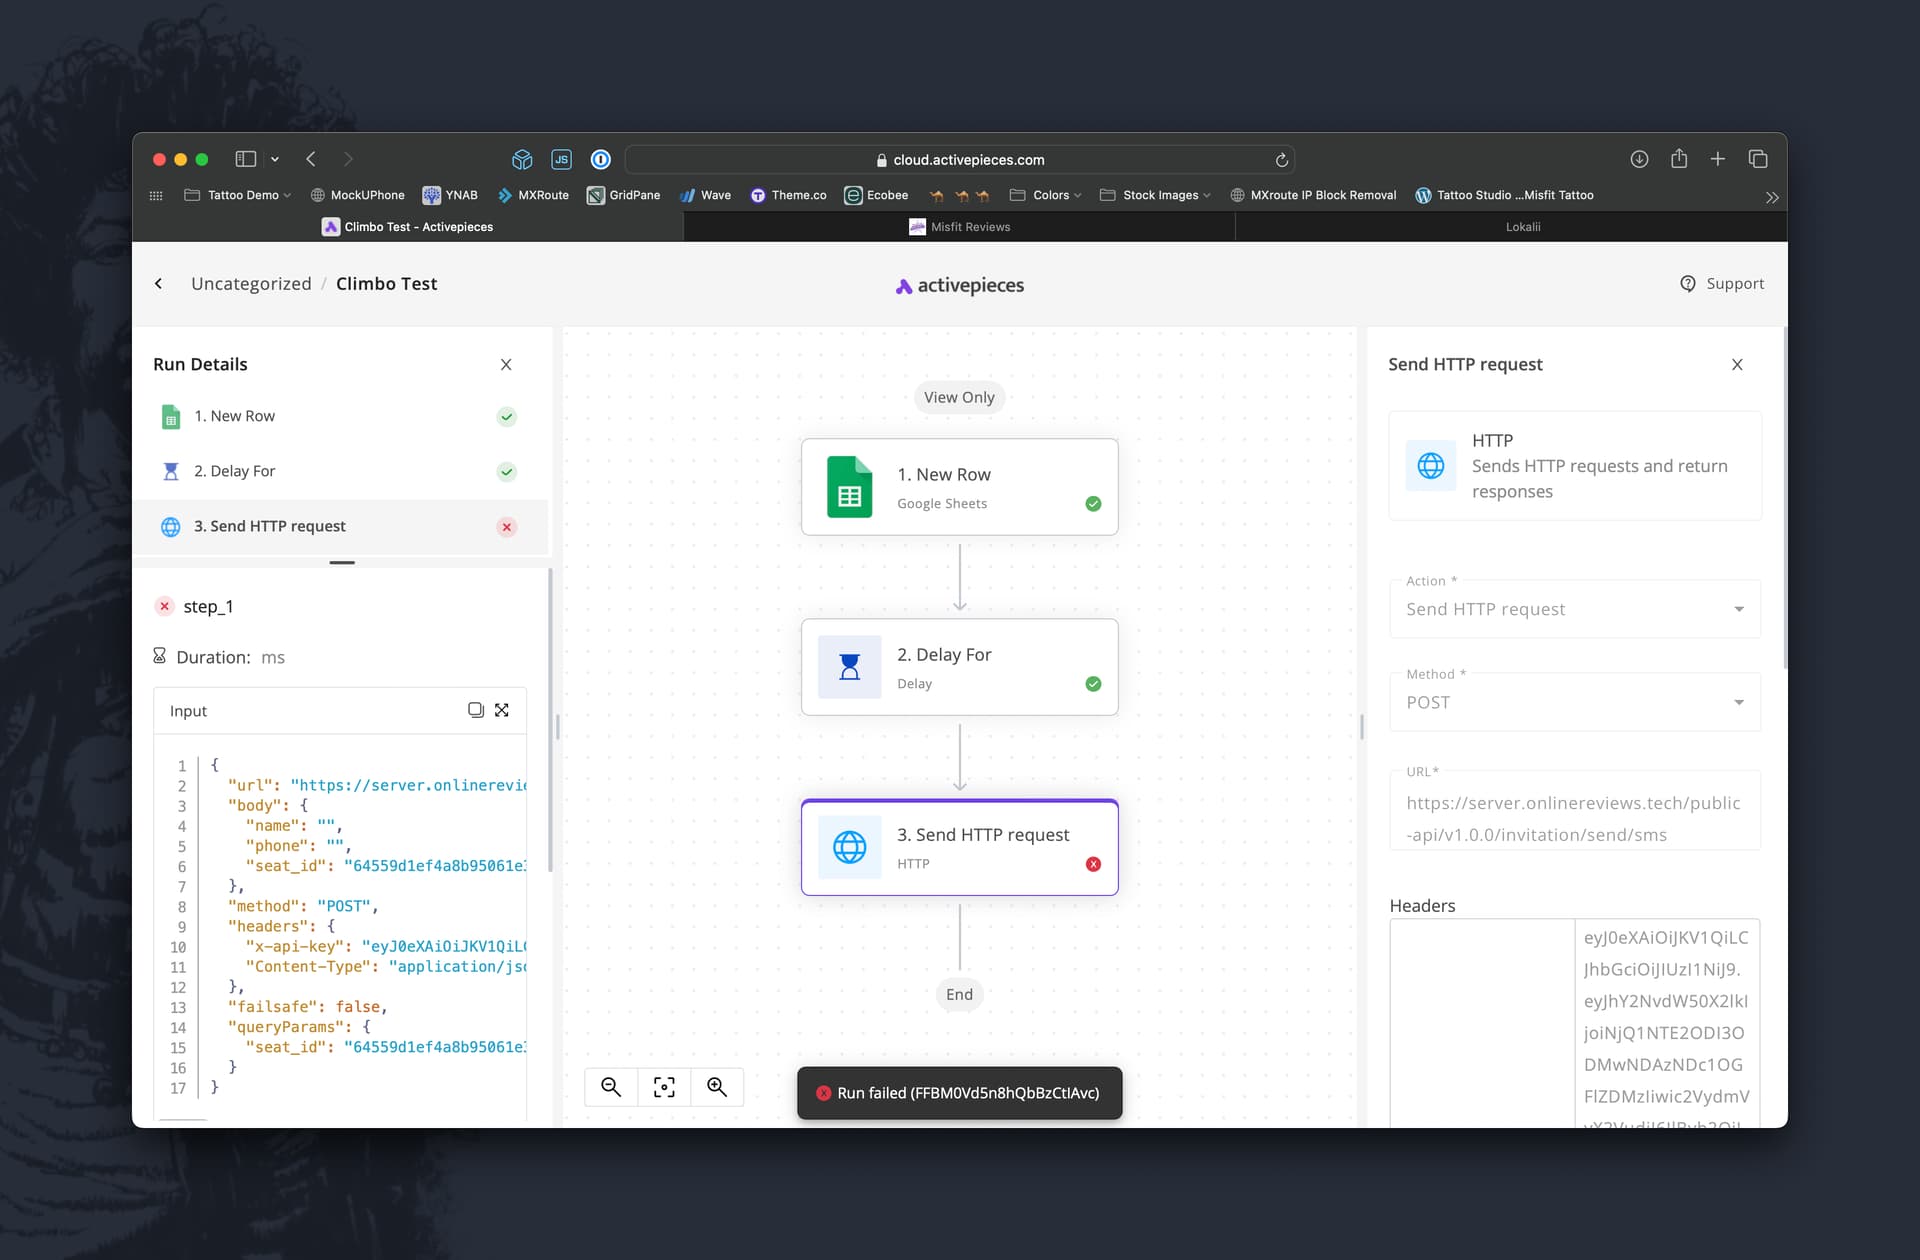Click the Safari share icon
This screenshot has height=1260, width=1920.
[x=1679, y=159]
